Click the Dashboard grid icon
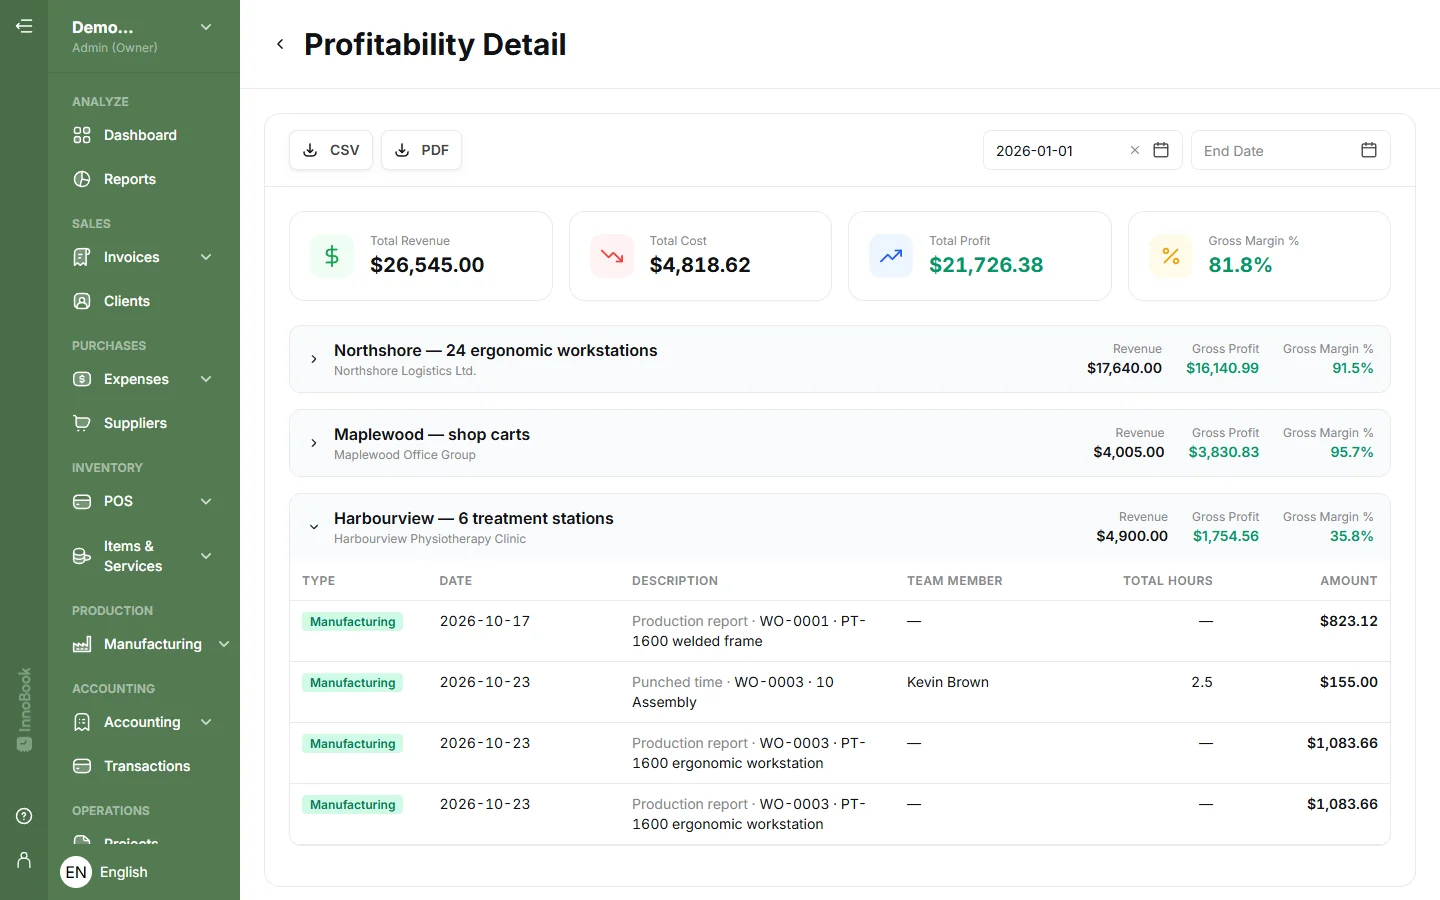Viewport: 1440px width, 900px height. click(x=82, y=135)
